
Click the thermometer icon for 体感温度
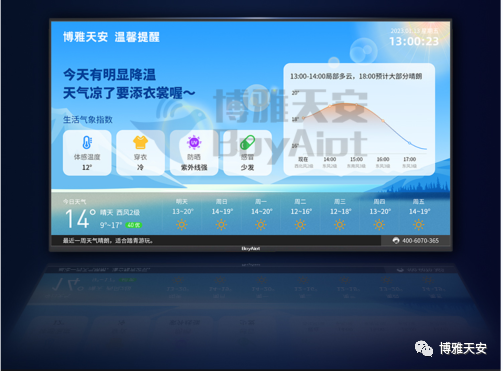(87, 143)
